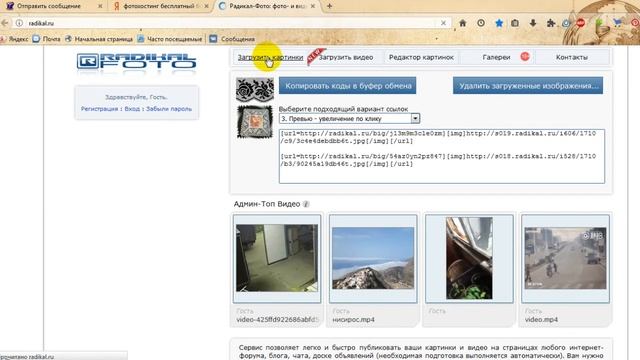
Task: Select the black floral lace uploaded thumbnail
Action: 255,89
